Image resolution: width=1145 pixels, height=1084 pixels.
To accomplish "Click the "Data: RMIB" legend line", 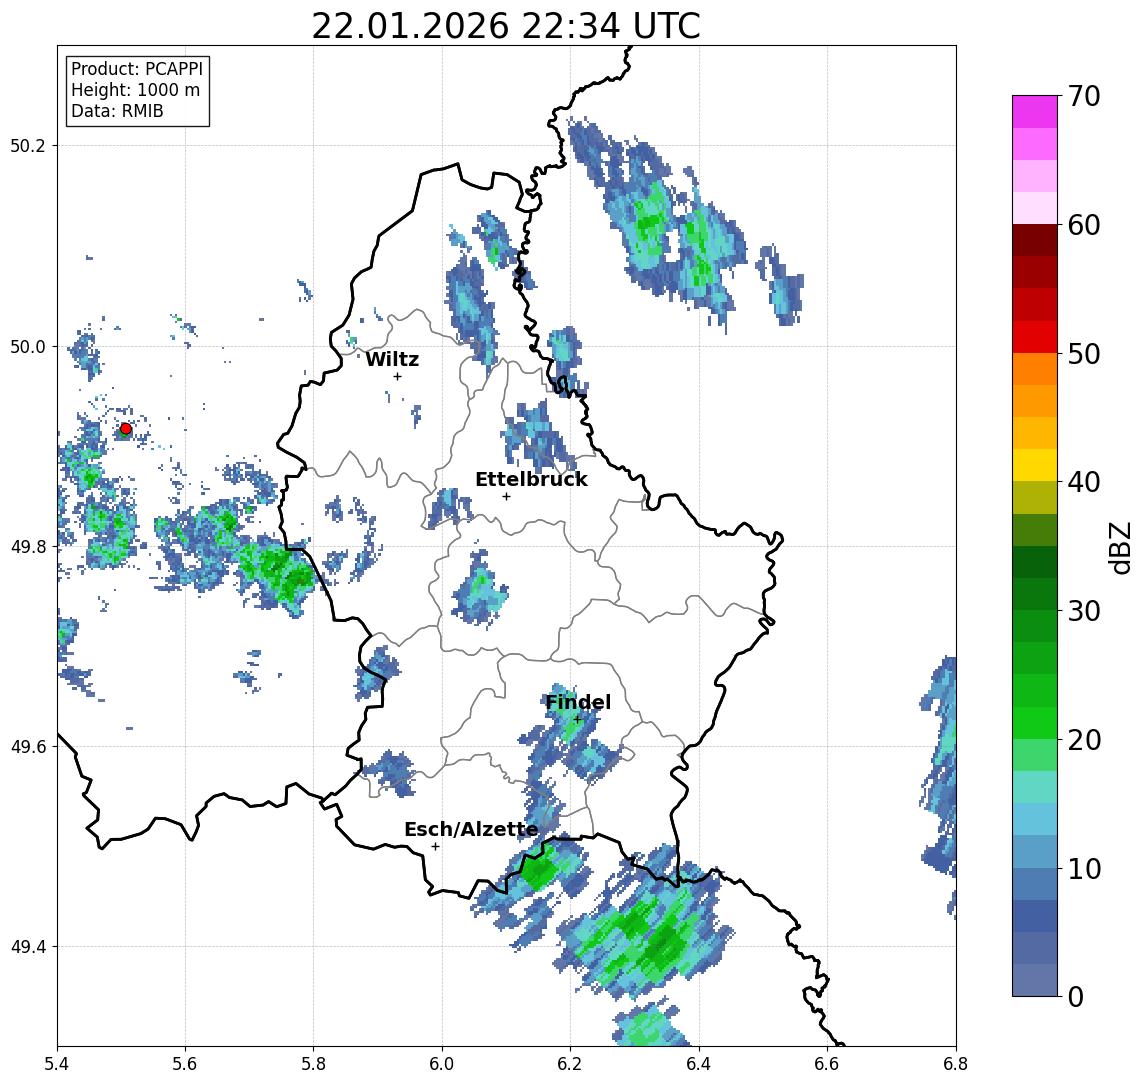I will pos(117,111).
